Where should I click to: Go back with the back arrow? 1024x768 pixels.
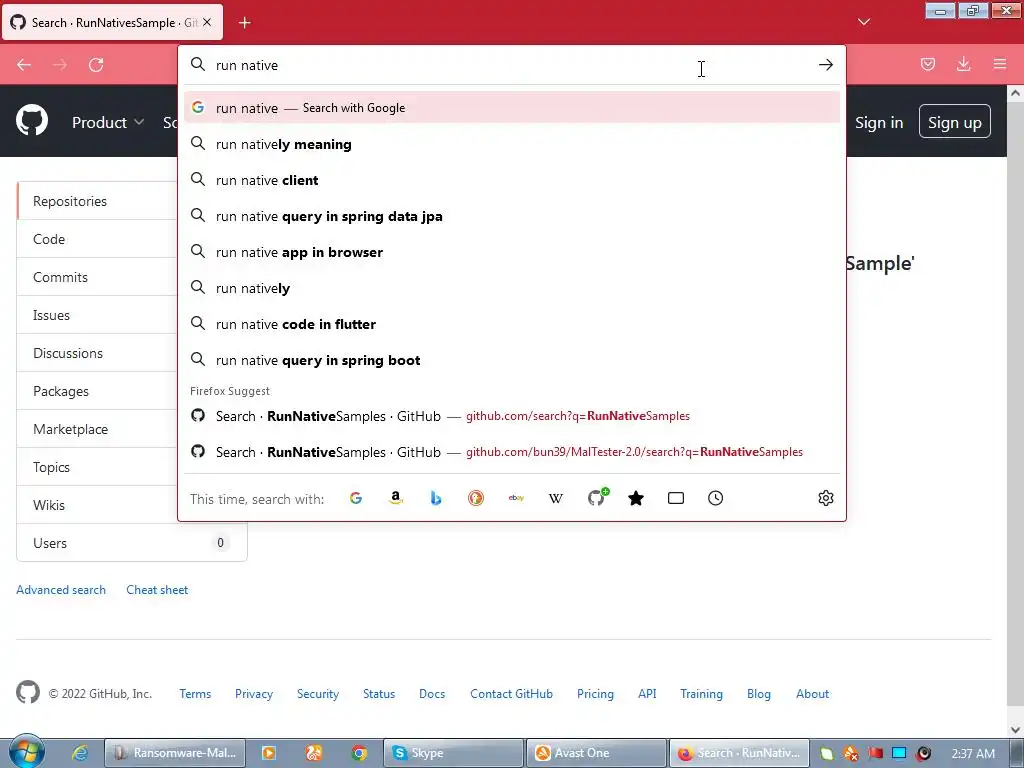(x=24, y=65)
